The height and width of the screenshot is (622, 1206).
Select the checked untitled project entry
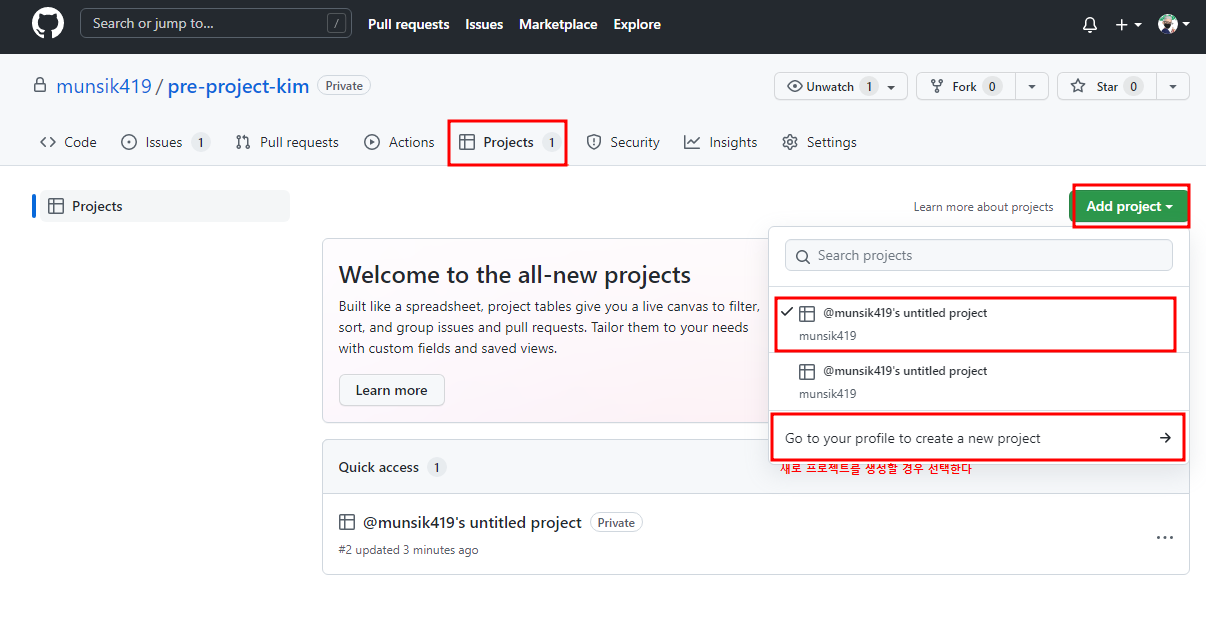979,324
